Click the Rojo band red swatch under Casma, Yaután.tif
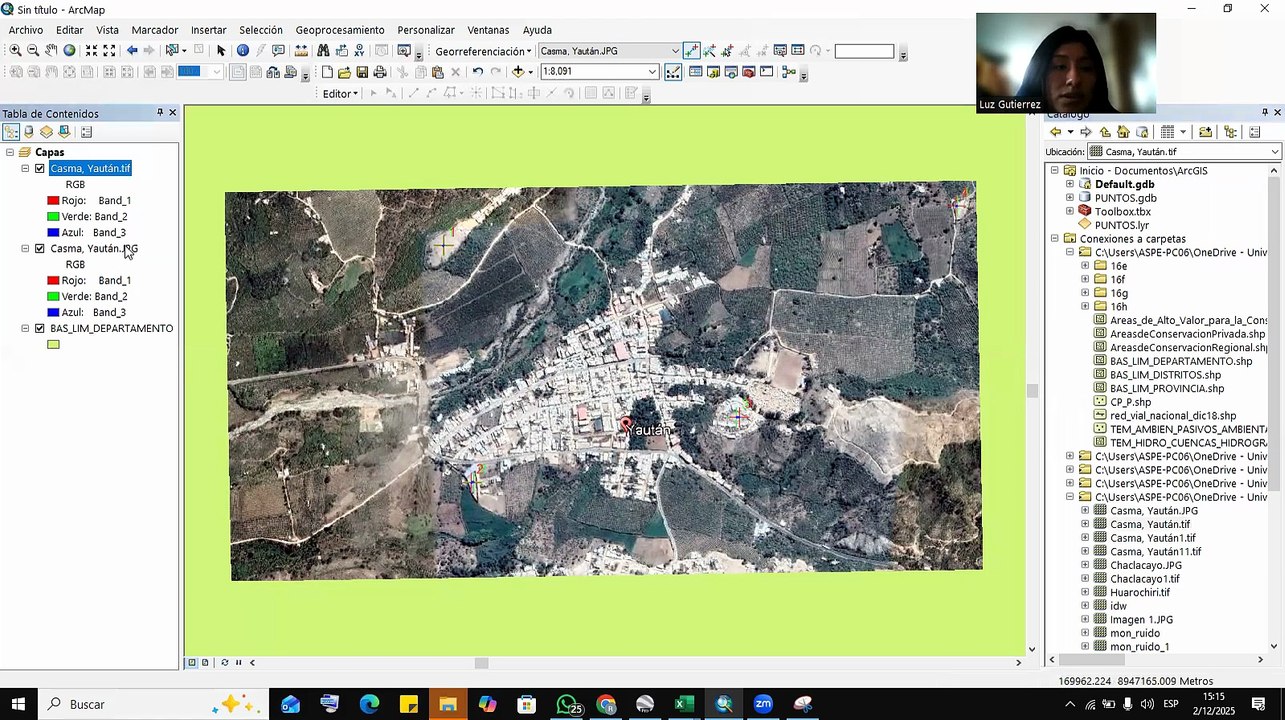The height and width of the screenshot is (720, 1285). pos(53,201)
